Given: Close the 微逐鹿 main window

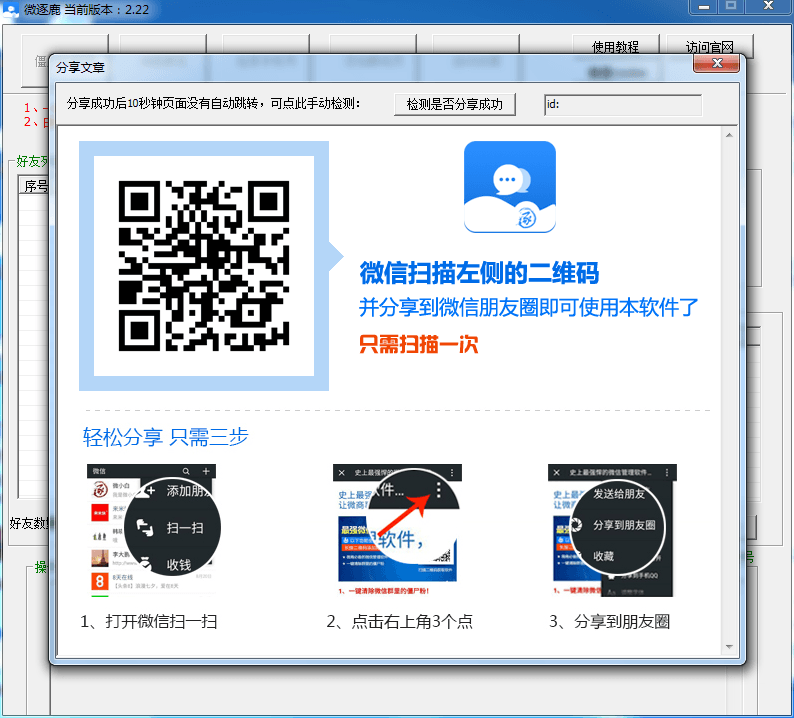Looking at the screenshot, I should (x=768, y=6).
